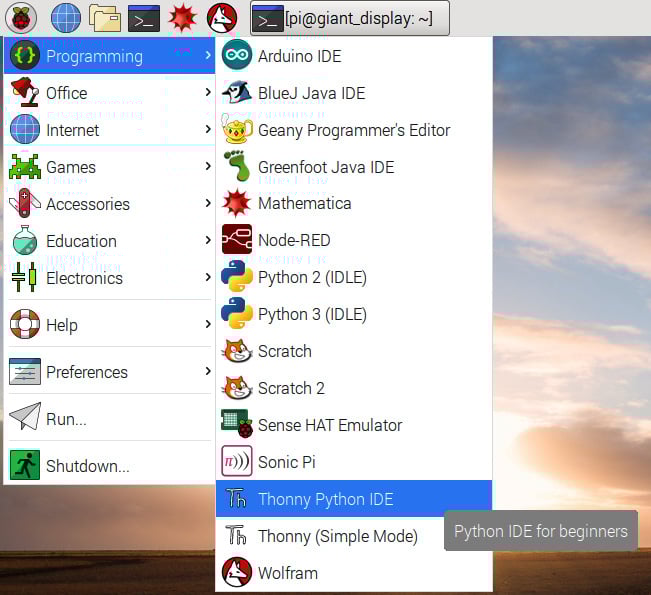Launch Geany Programmer's Editor
The height and width of the screenshot is (595, 651).
point(354,129)
